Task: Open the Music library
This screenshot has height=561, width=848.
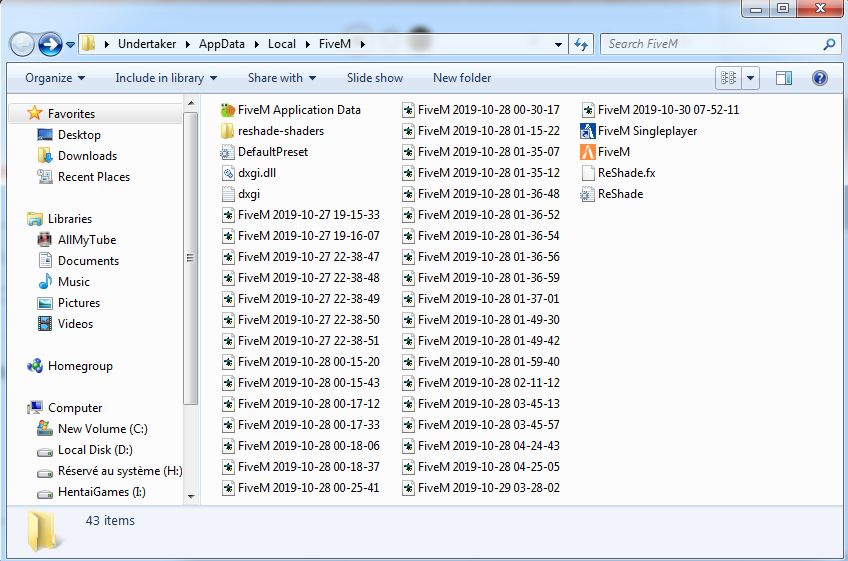Action: click(74, 282)
